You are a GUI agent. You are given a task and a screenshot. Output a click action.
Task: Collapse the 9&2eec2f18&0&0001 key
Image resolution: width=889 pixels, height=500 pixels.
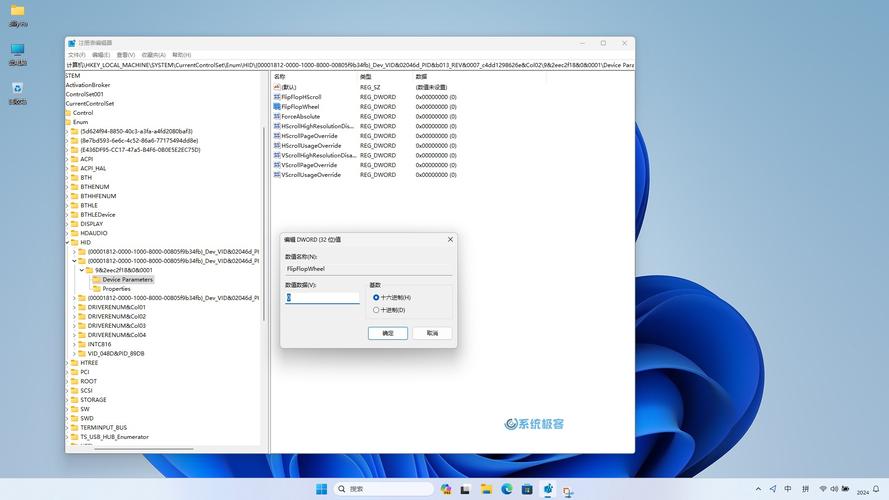point(82,270)
